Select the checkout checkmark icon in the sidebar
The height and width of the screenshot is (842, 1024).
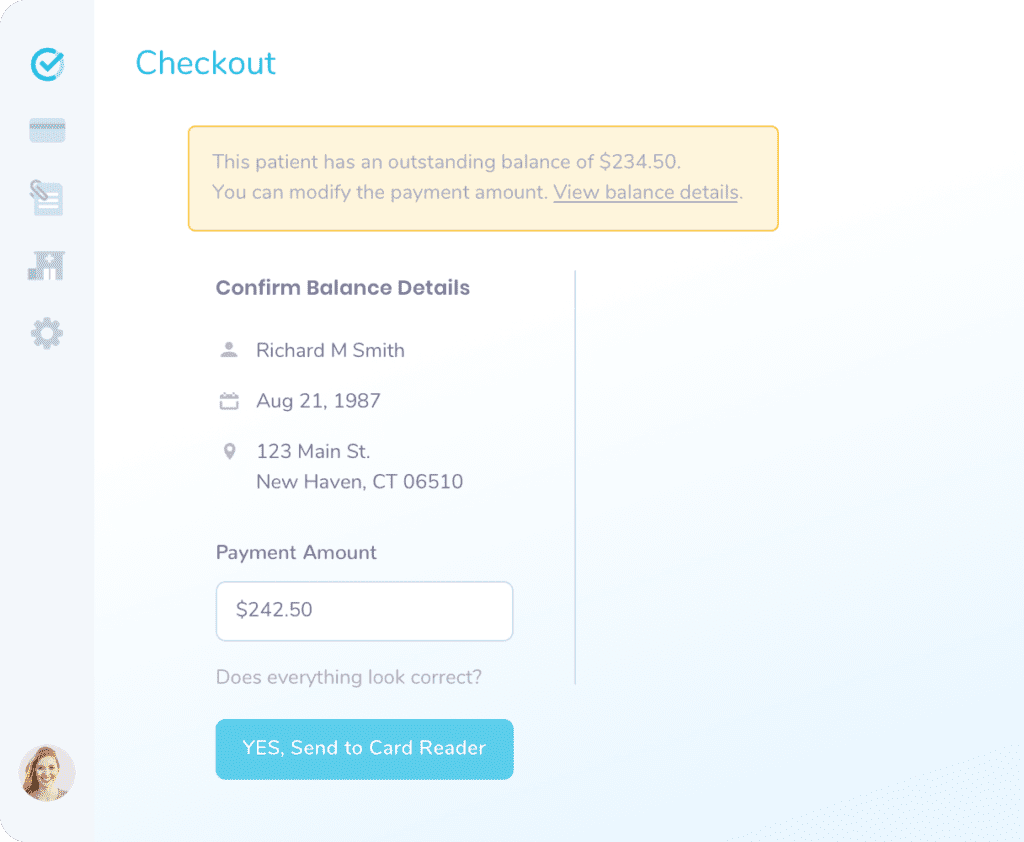tap(46, 63)
